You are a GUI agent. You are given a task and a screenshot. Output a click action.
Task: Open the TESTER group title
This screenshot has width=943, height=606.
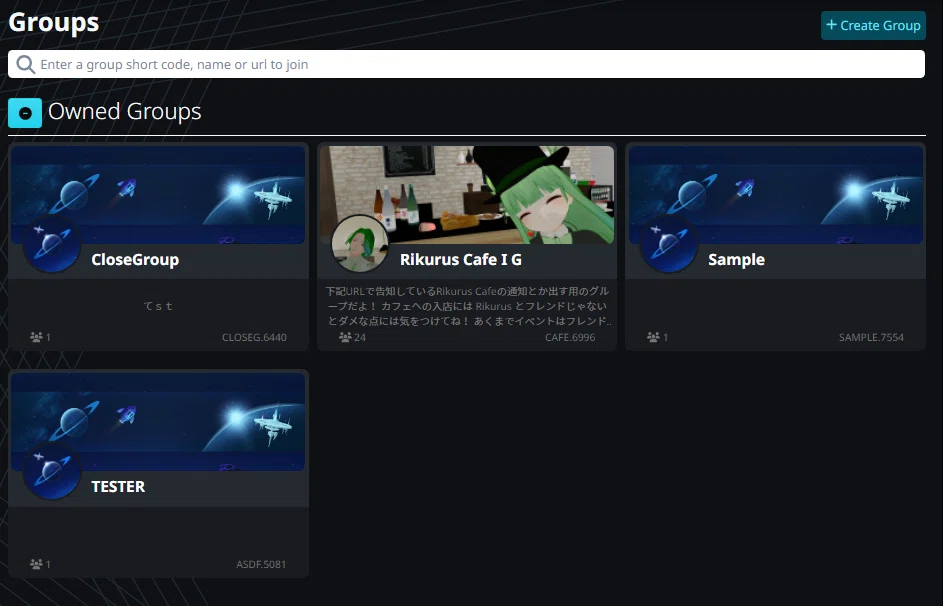118,486
